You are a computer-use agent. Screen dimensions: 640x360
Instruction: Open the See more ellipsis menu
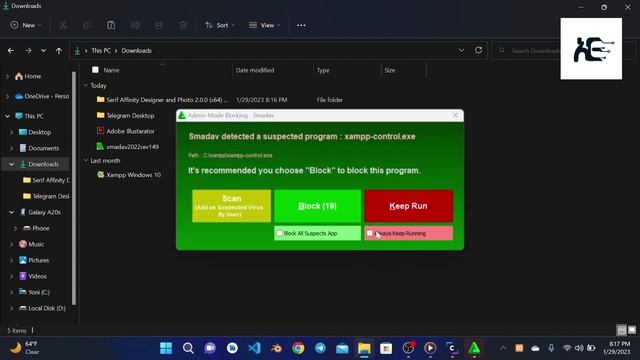pos(301,25)
